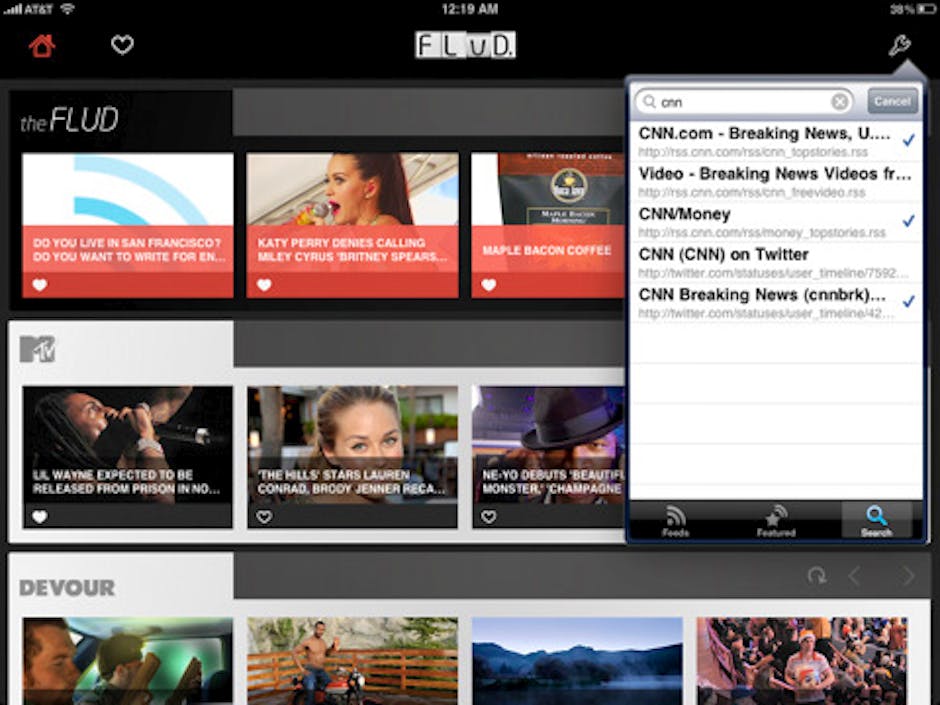This screenshot has width=940, height=705.
Task: Add CNN (CNN) on Twitter feed
Action: (775, 262)
